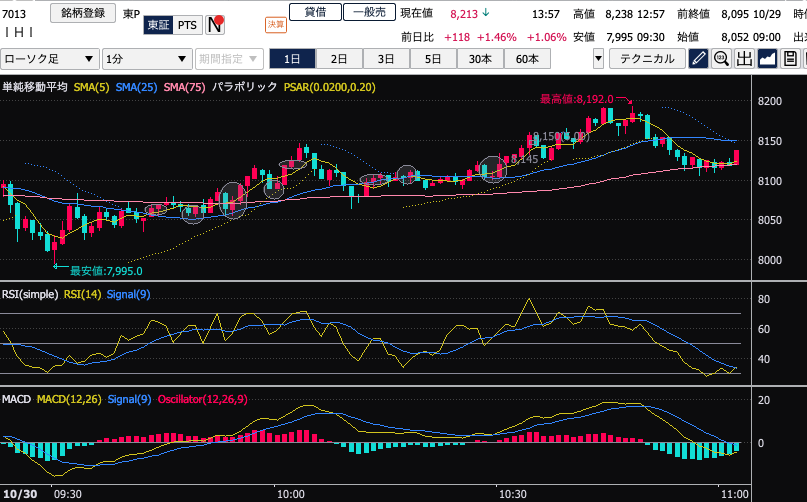Open the ローソク足 chart type dropdown
Viewport: 807px width, 502px height.
click(50, 59)
